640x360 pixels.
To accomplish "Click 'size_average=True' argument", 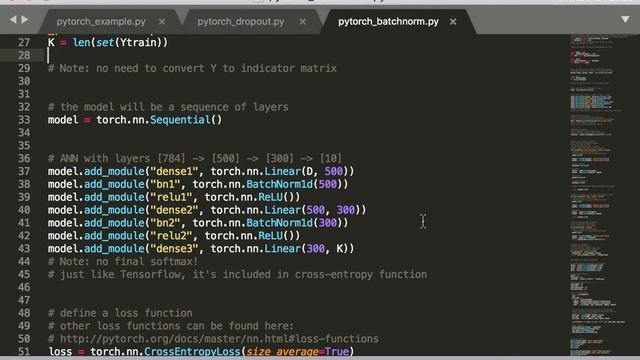I will [298, 351].
